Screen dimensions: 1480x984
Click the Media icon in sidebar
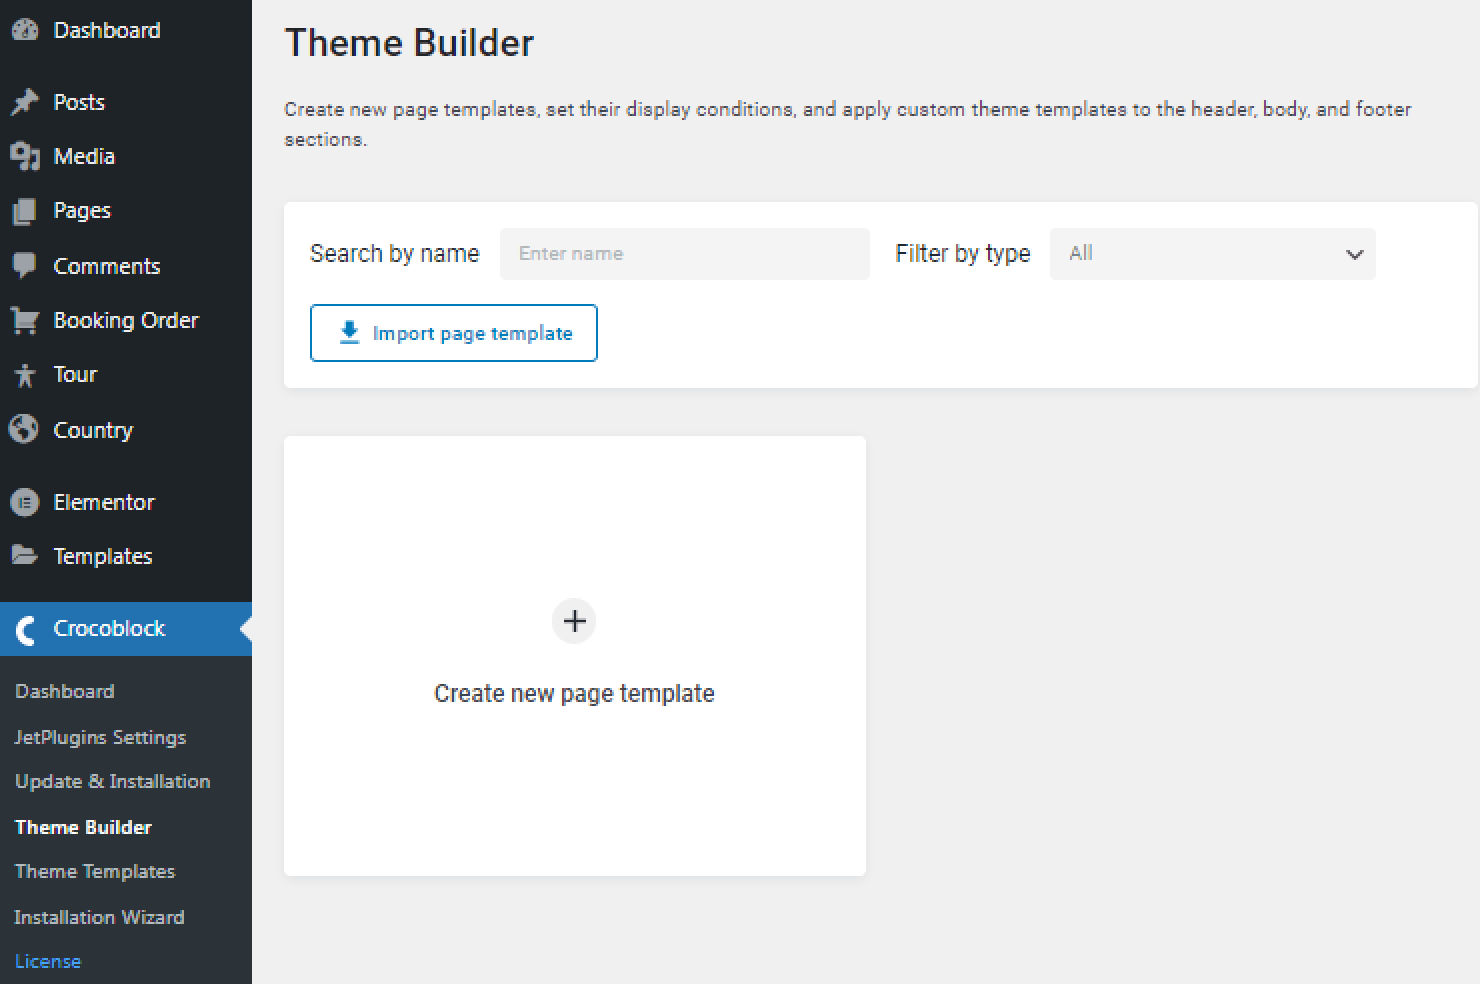click(24, 156)
